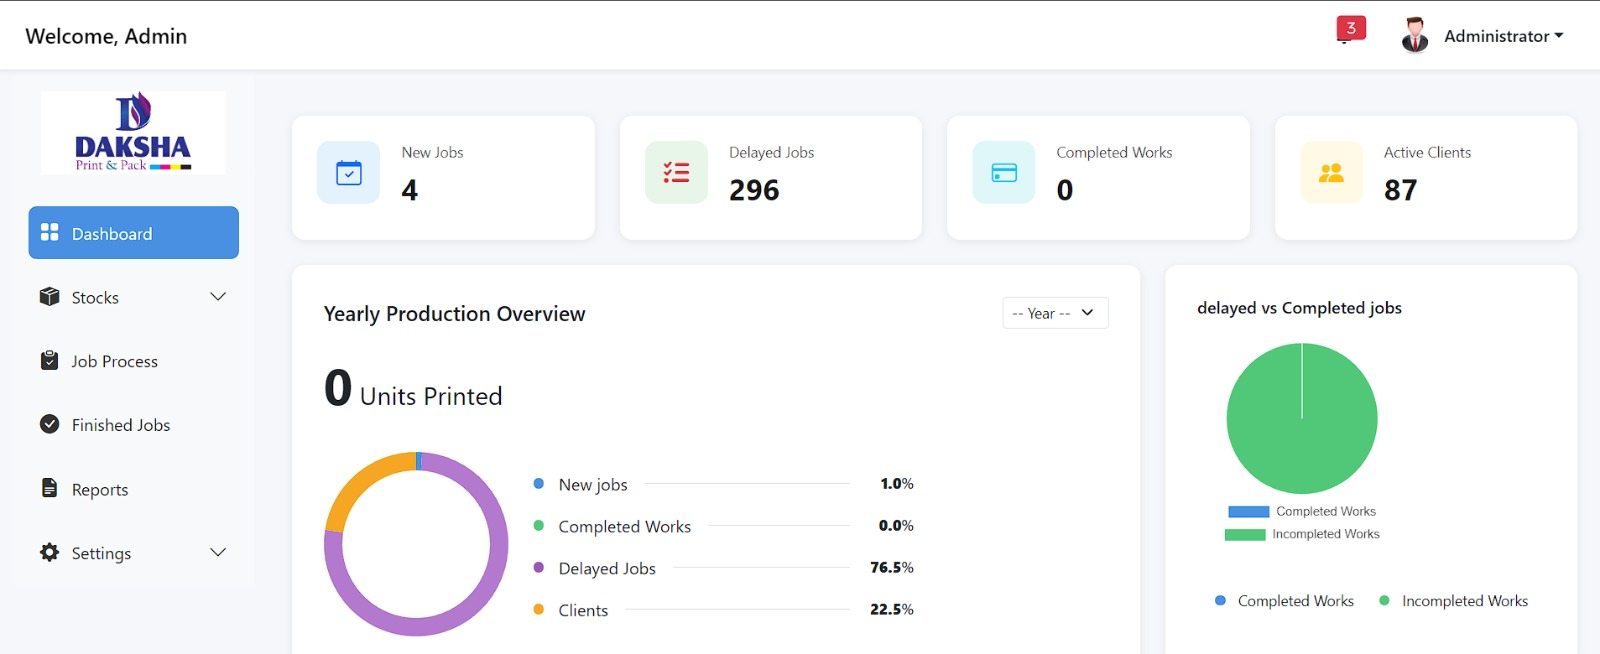
Task: Click the Delayed Jobs checklist icon
Action: click(x=676, y=173)
